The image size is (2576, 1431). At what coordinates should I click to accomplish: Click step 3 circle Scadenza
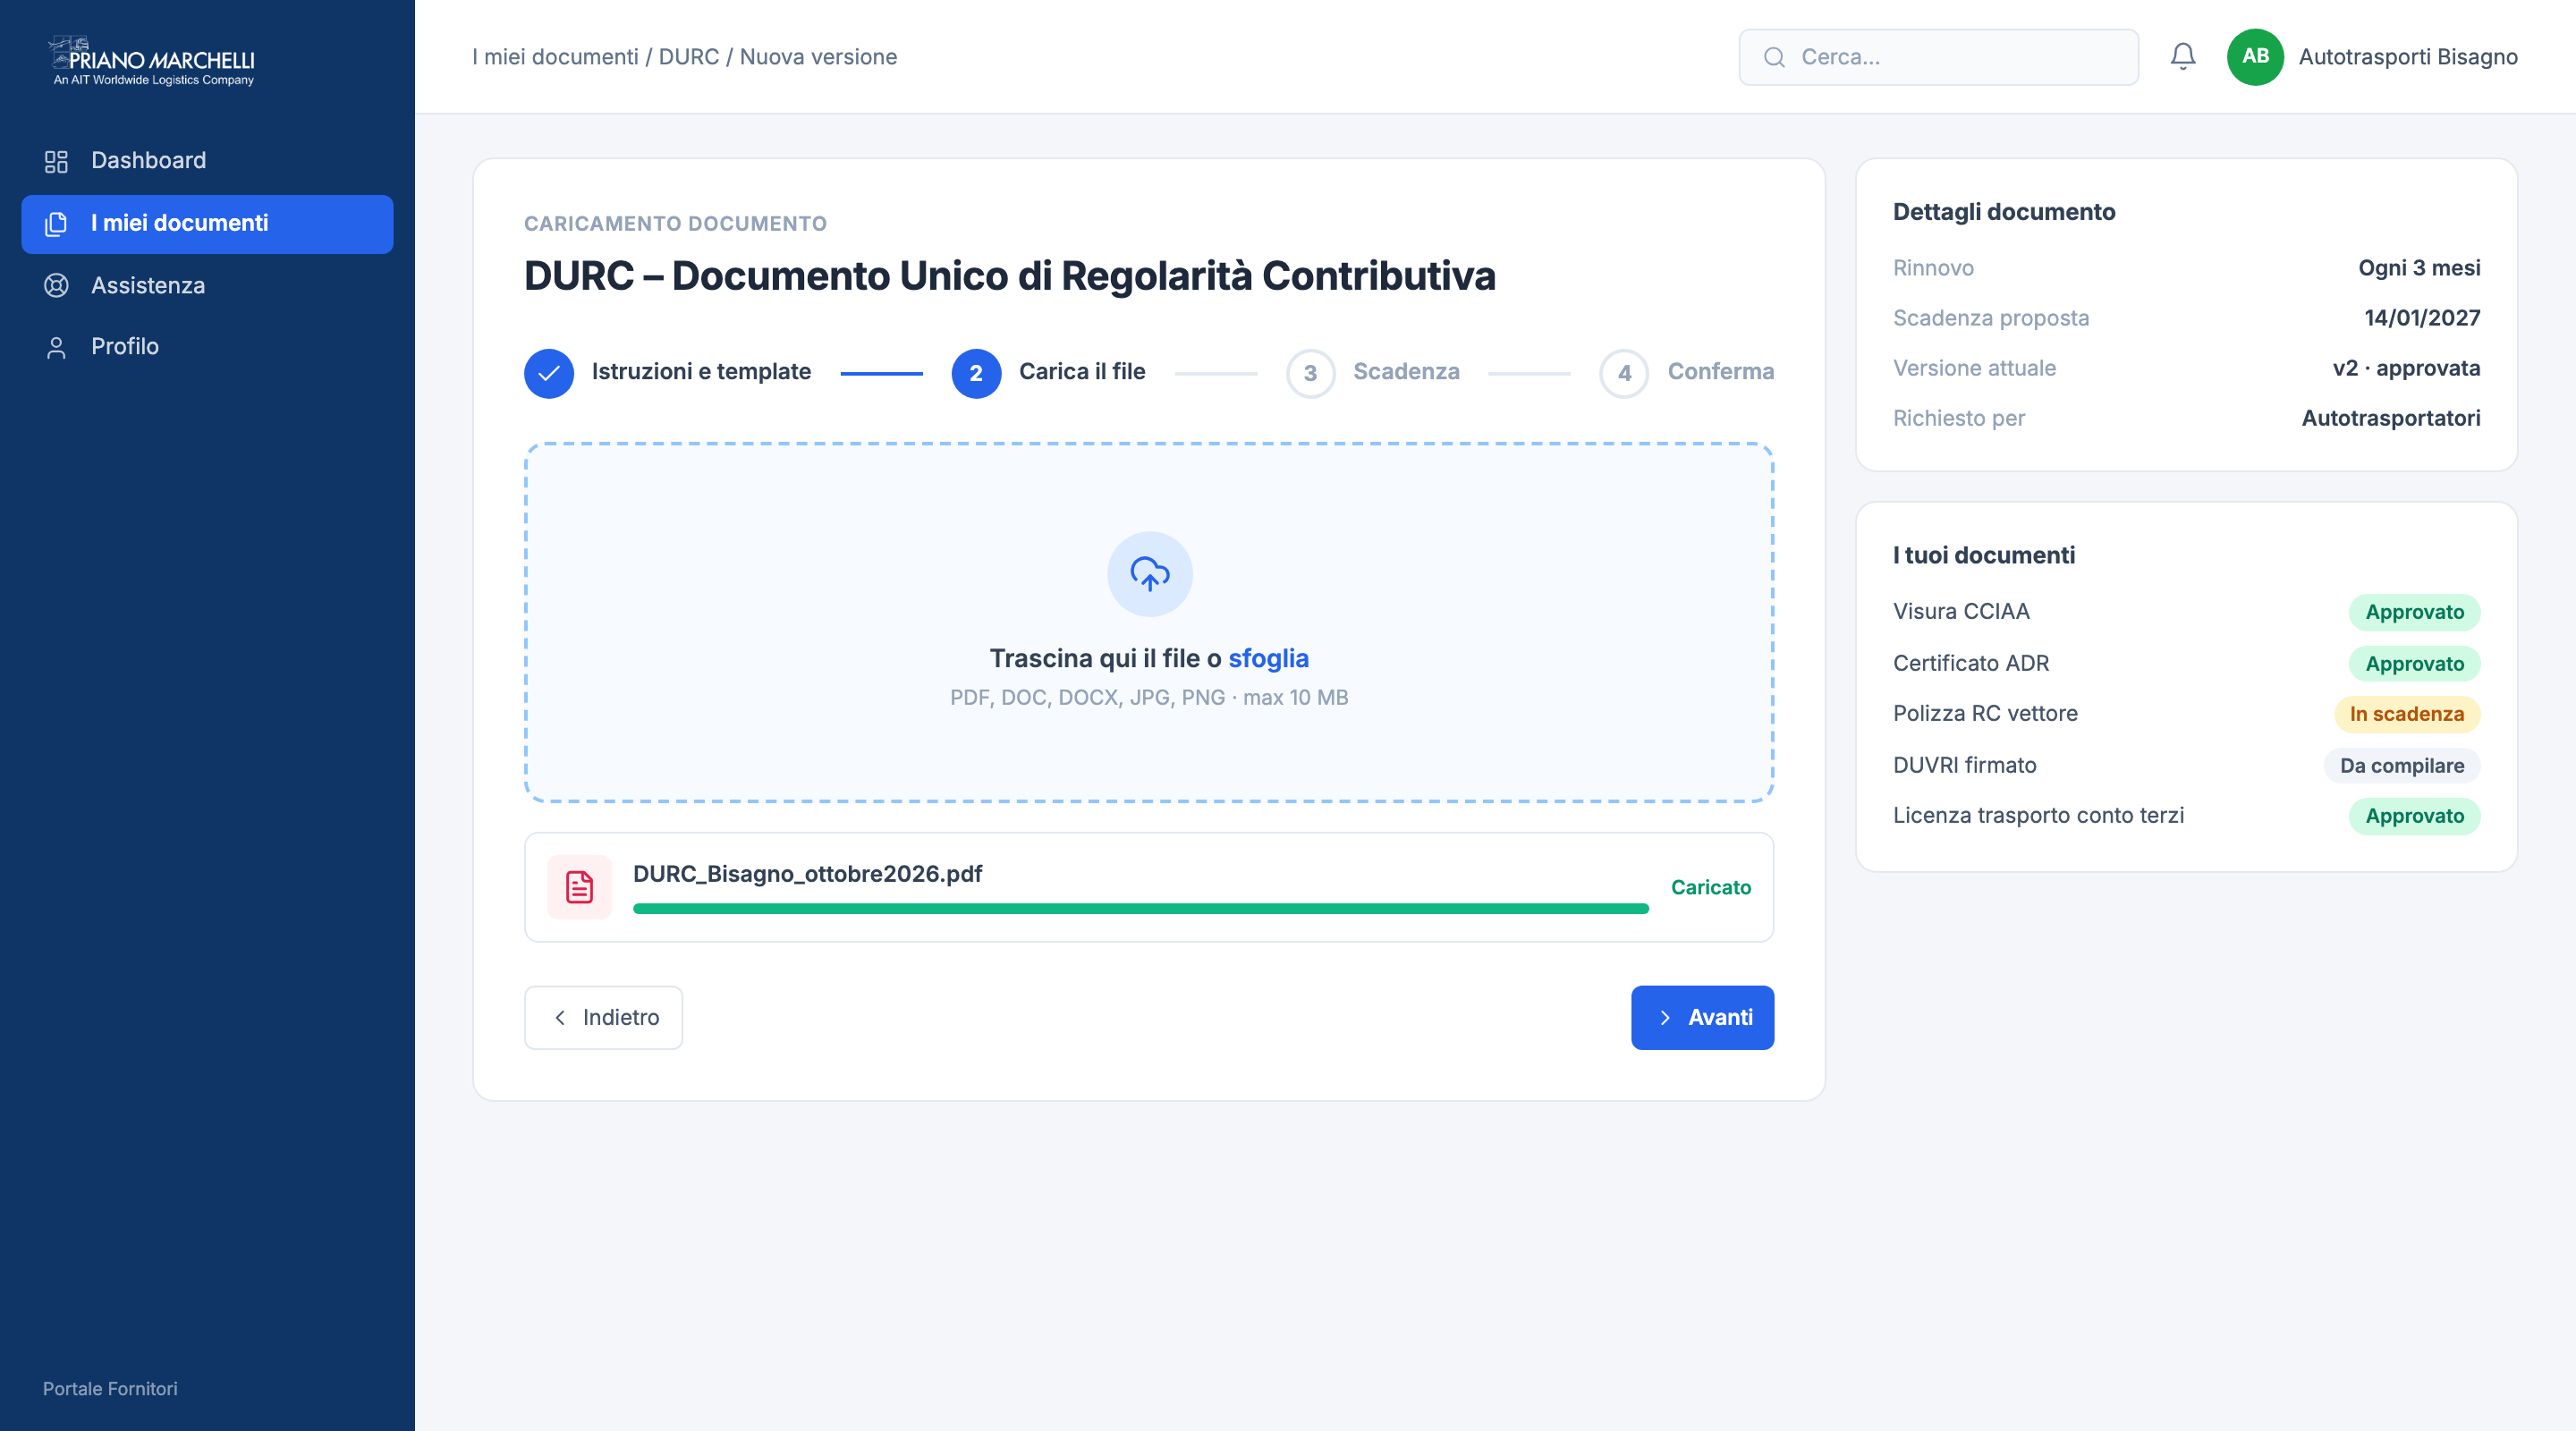(1310, 373)
